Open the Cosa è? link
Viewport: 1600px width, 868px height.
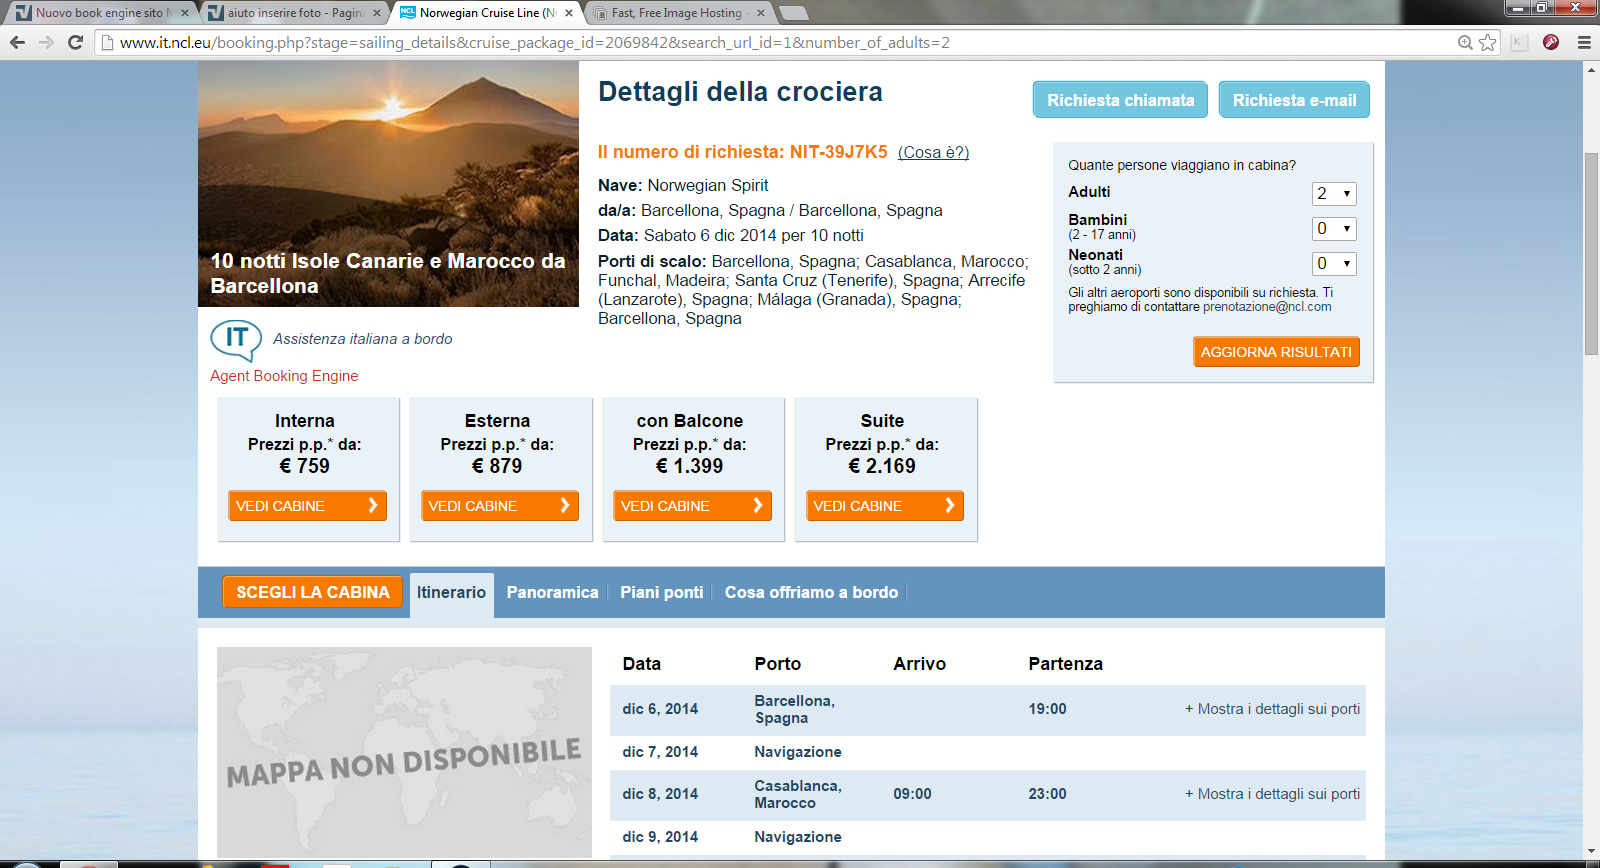[933, 152]
